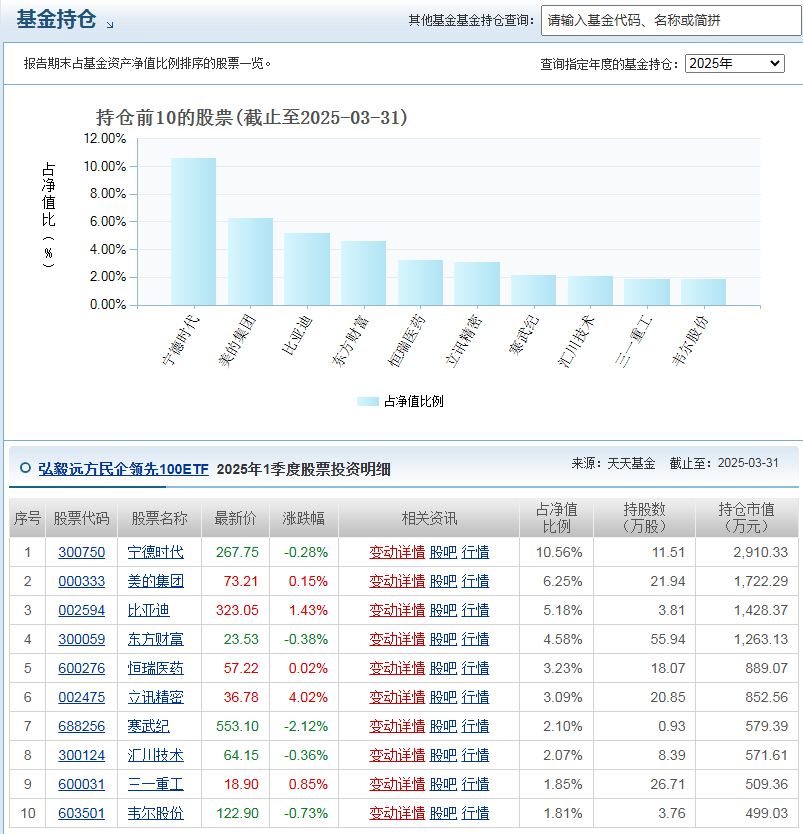
Task: Open stock code 603501 link
Action: point(81,813)
